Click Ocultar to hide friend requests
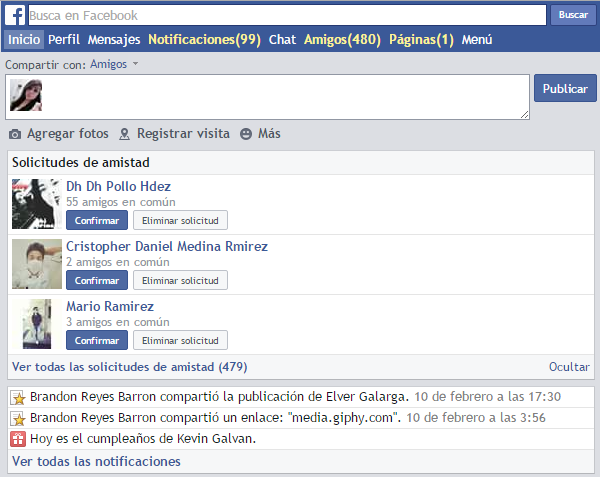Image resolution: width=600 pixels, height=477 pixels. 569,367
